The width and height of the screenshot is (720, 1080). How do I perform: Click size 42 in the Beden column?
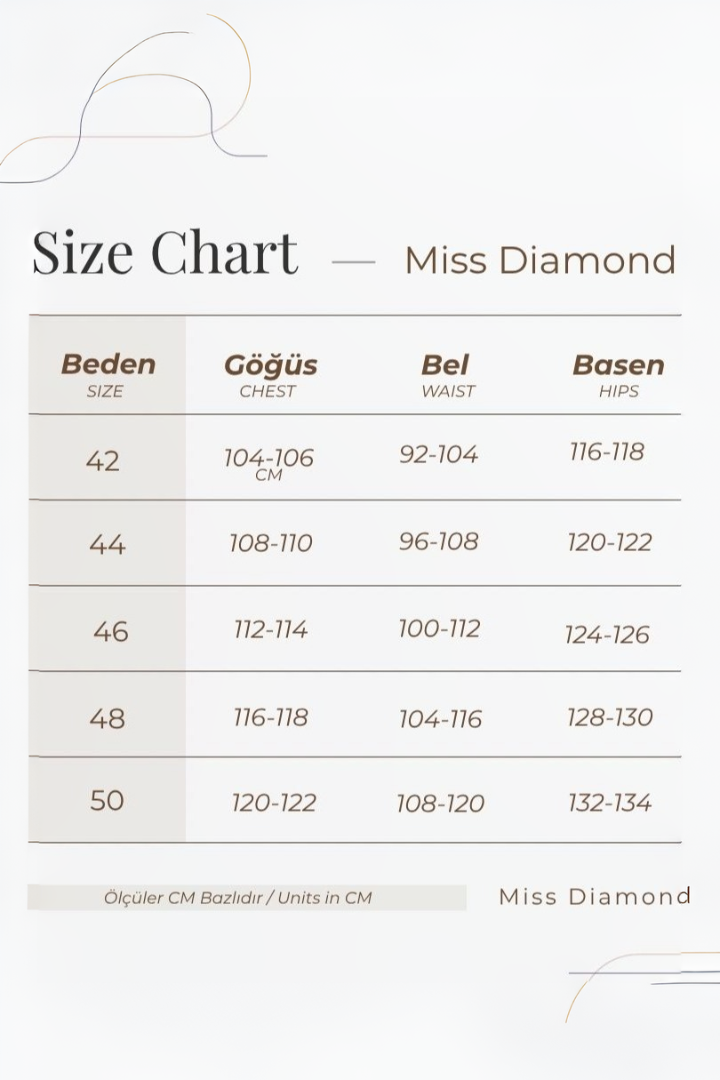103,460
